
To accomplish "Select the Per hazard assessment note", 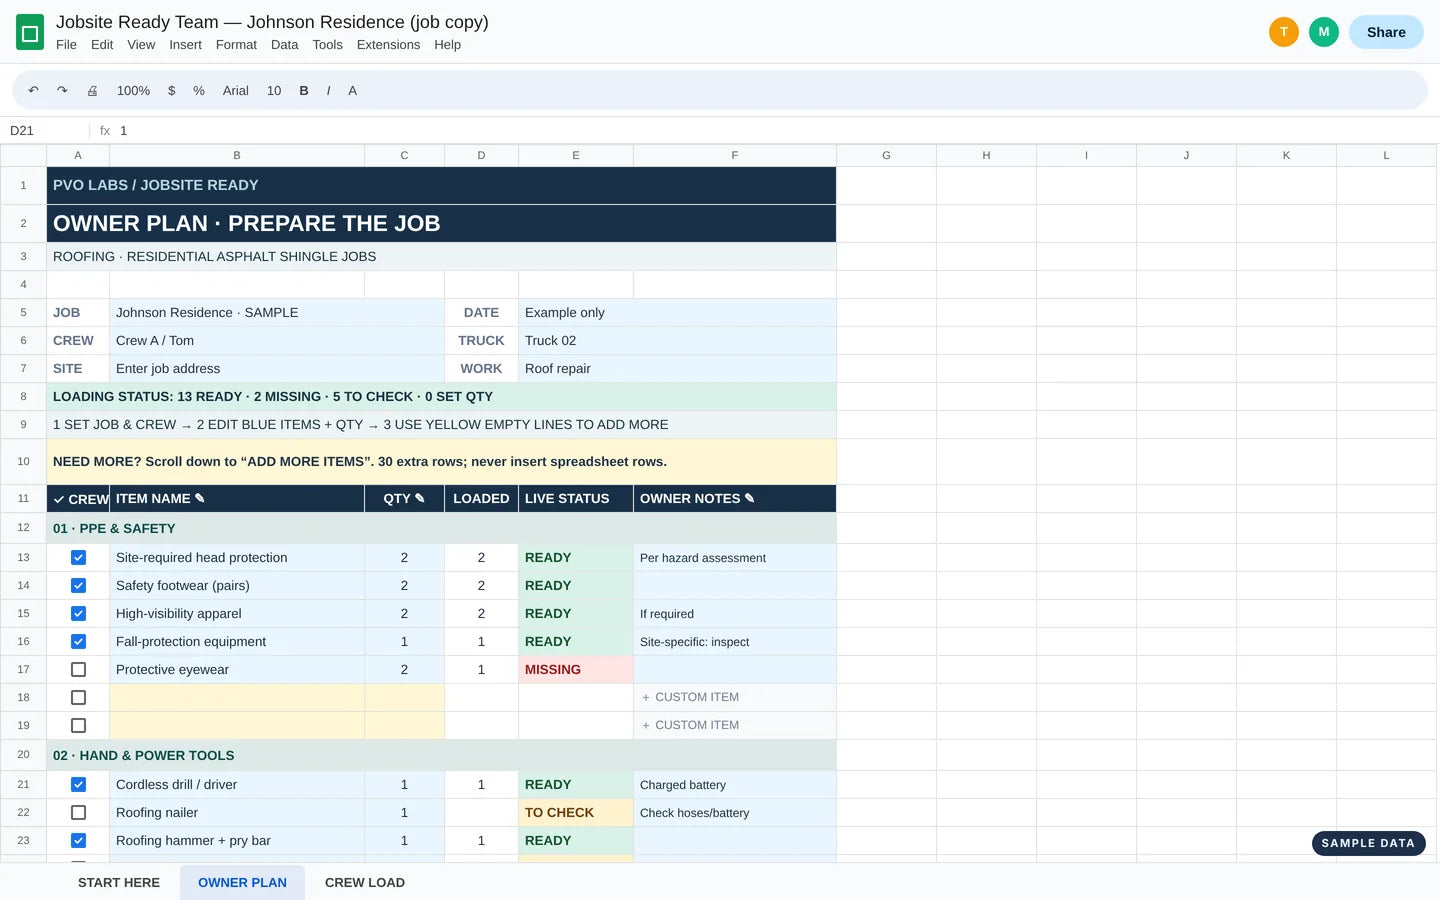I will (735, 558).
